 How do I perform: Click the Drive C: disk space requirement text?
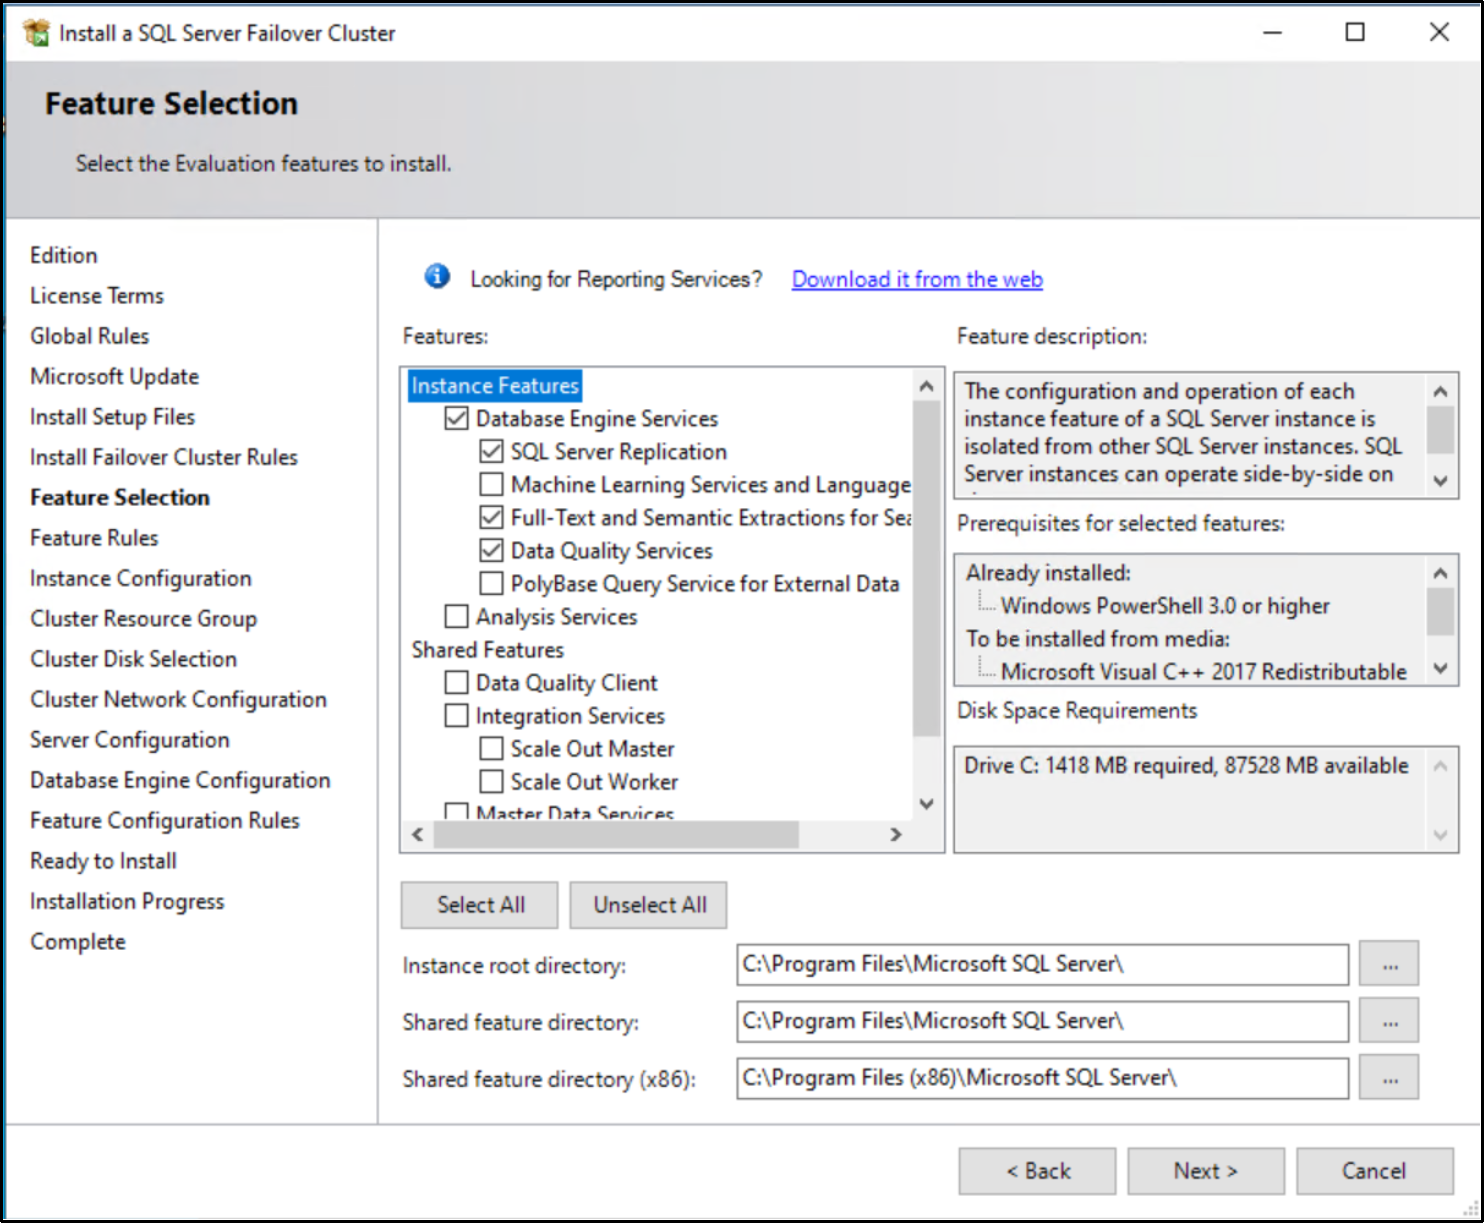(x=1186, y=765)
